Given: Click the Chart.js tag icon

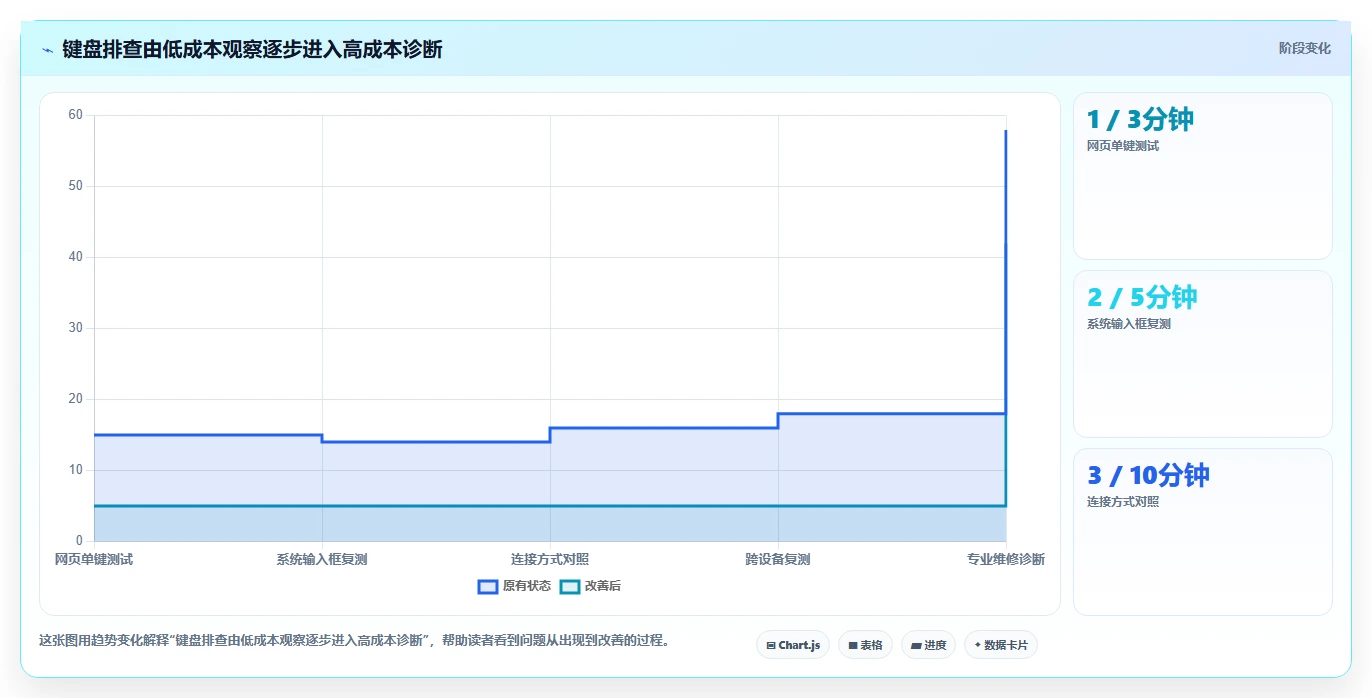Looking at the screenshot, I should tap(771, 646).
